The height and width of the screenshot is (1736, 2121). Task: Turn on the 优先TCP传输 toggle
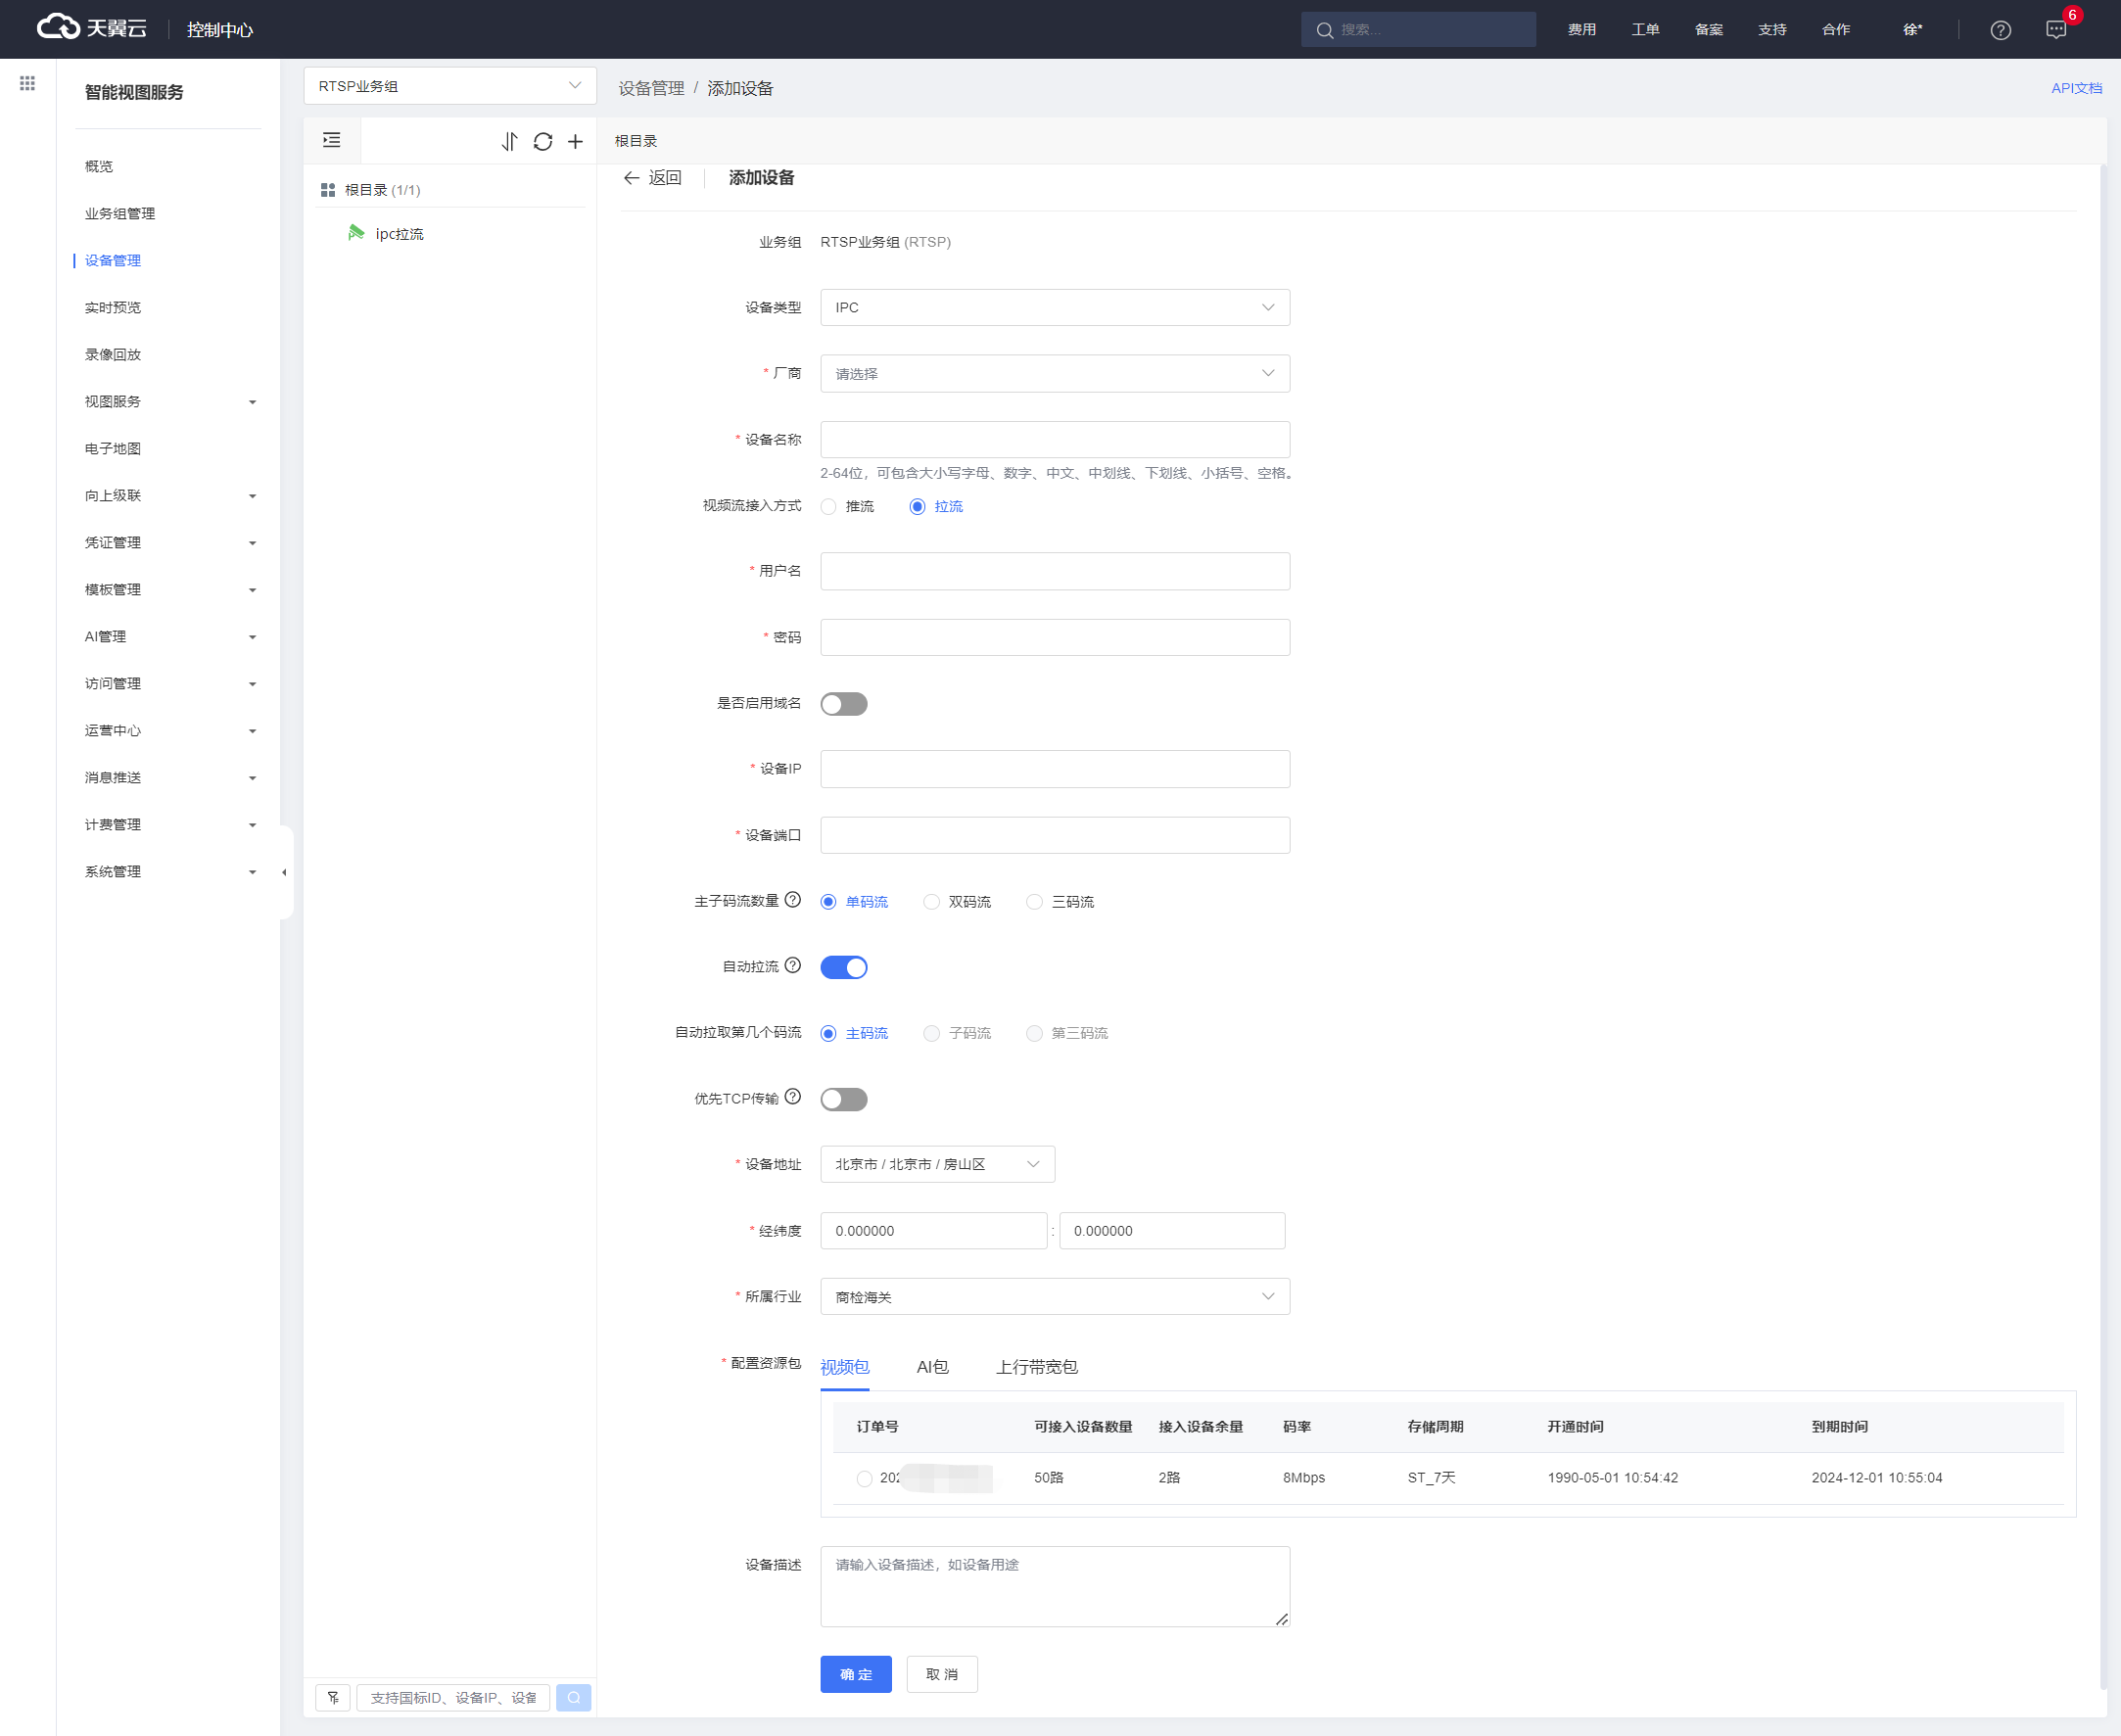843,1099
